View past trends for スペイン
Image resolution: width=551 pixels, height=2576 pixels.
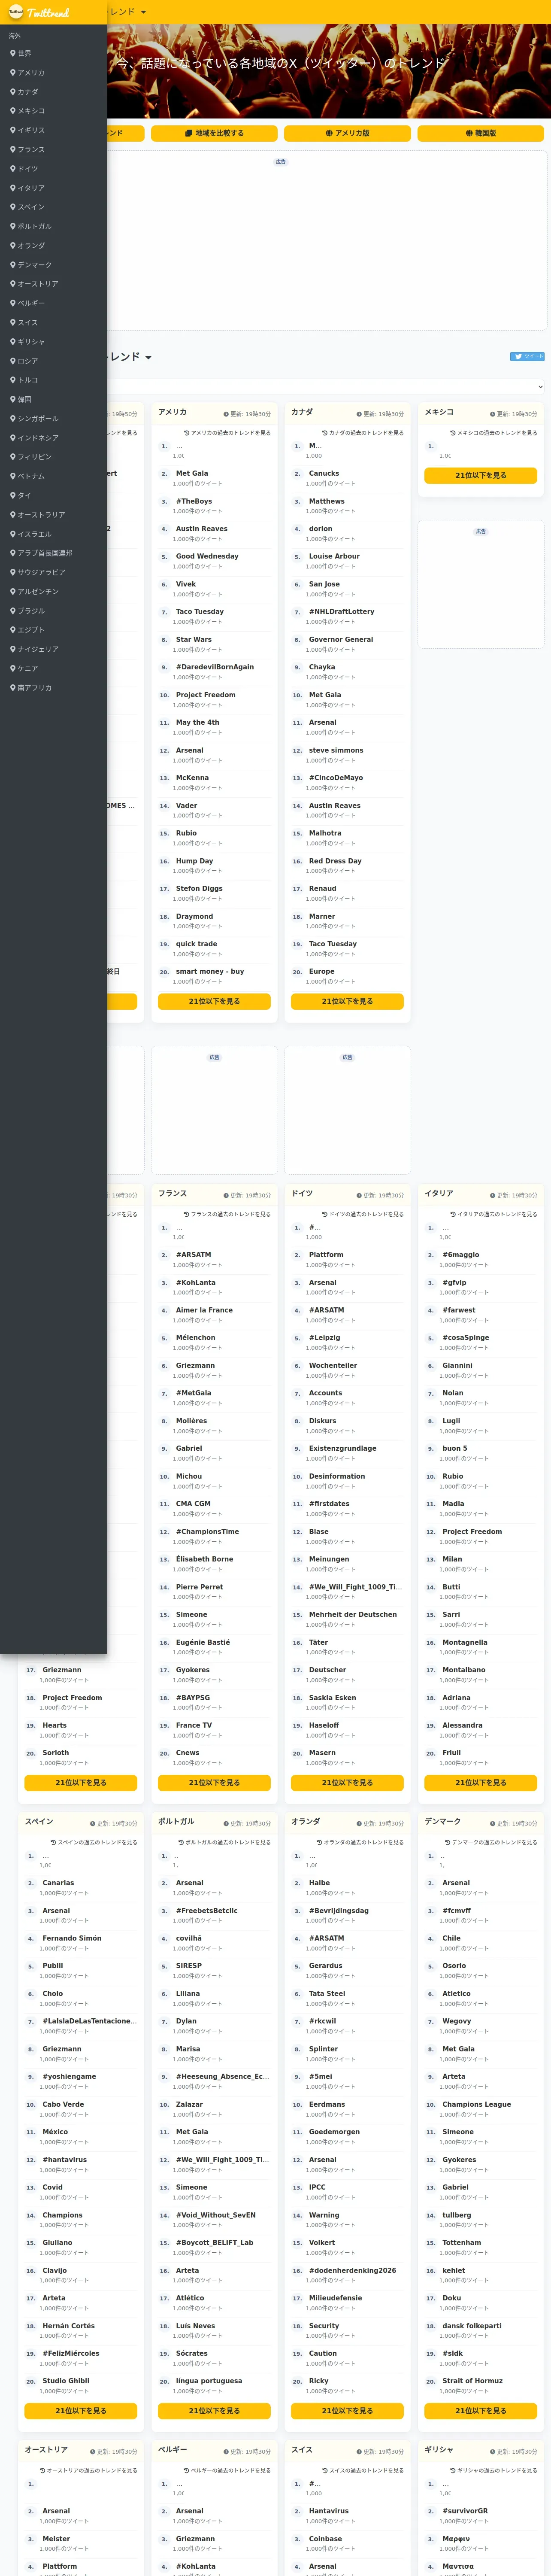(94, 1842)
